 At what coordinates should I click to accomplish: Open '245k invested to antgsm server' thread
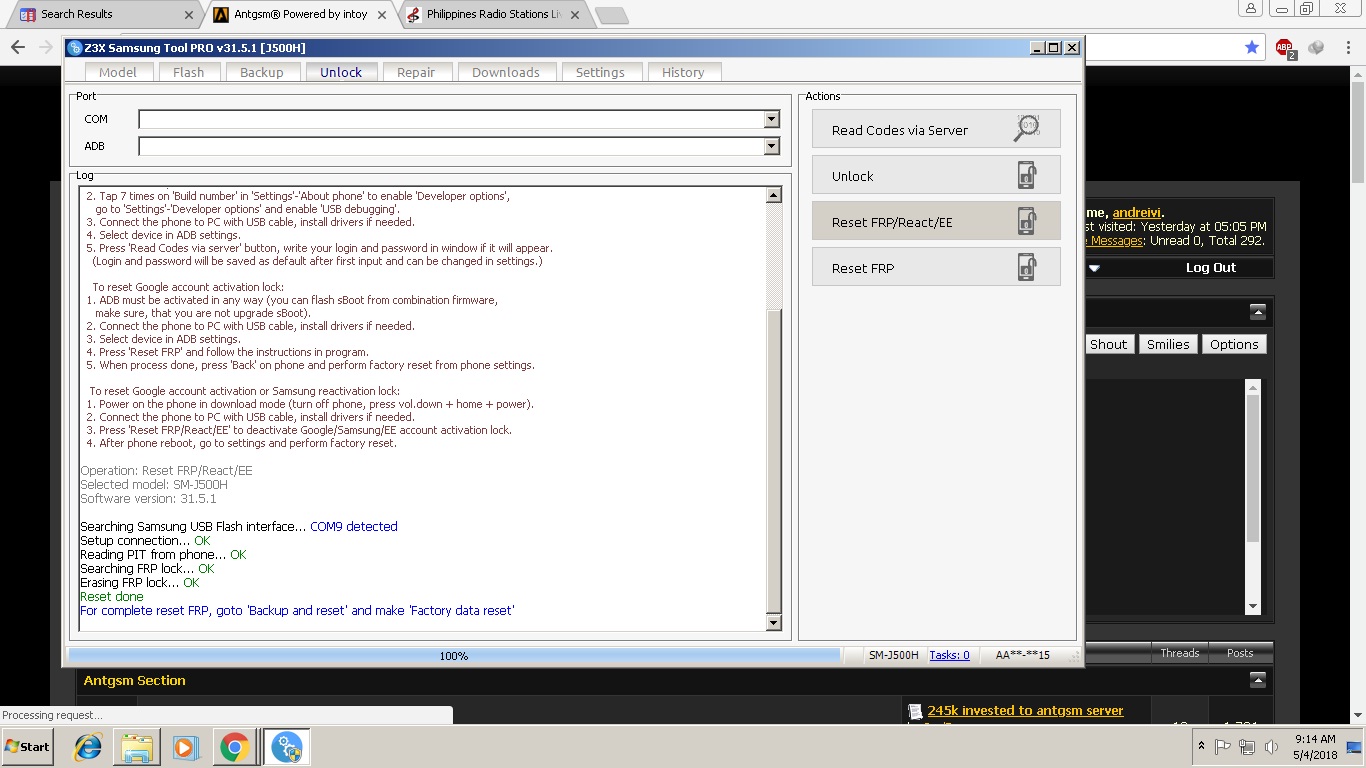(1025, 710)
